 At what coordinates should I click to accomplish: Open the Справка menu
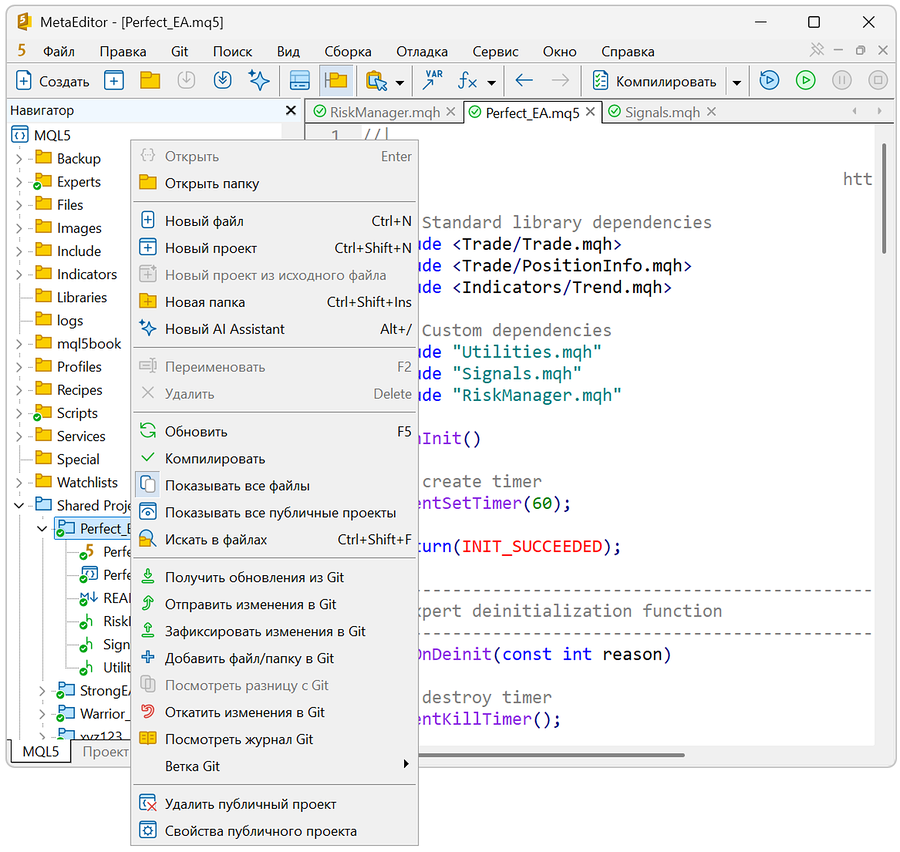click(x=627, y=52)
